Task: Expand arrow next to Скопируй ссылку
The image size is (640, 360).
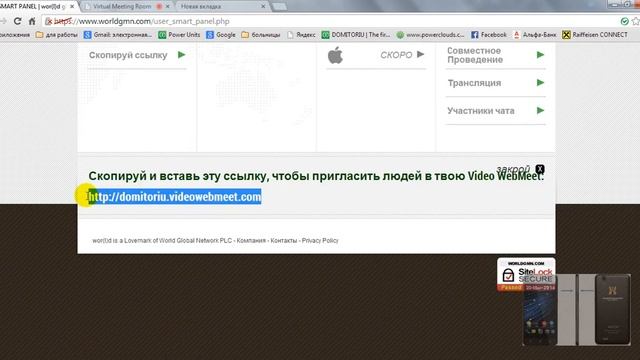Action: [x=182, y=55]
